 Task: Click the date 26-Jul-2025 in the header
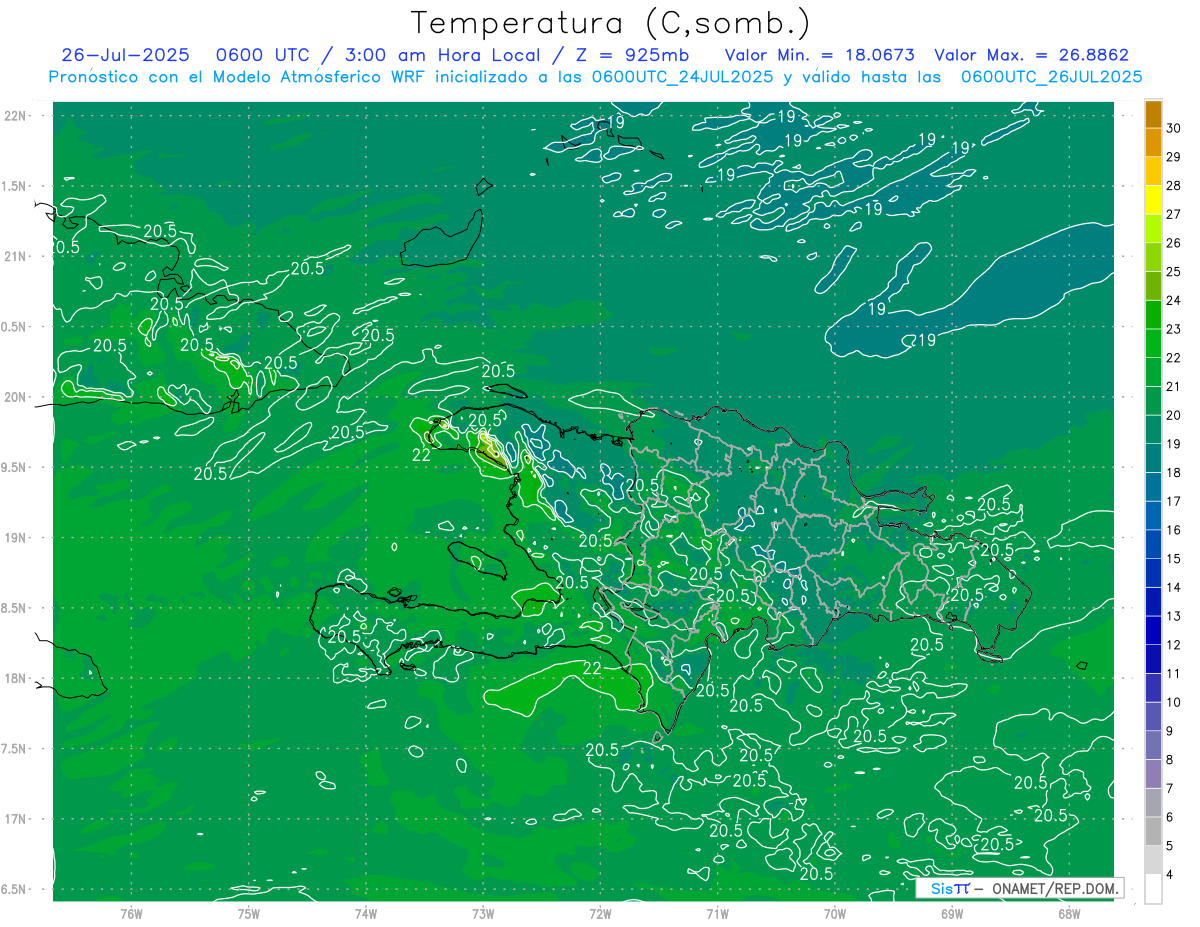point(125,55)
